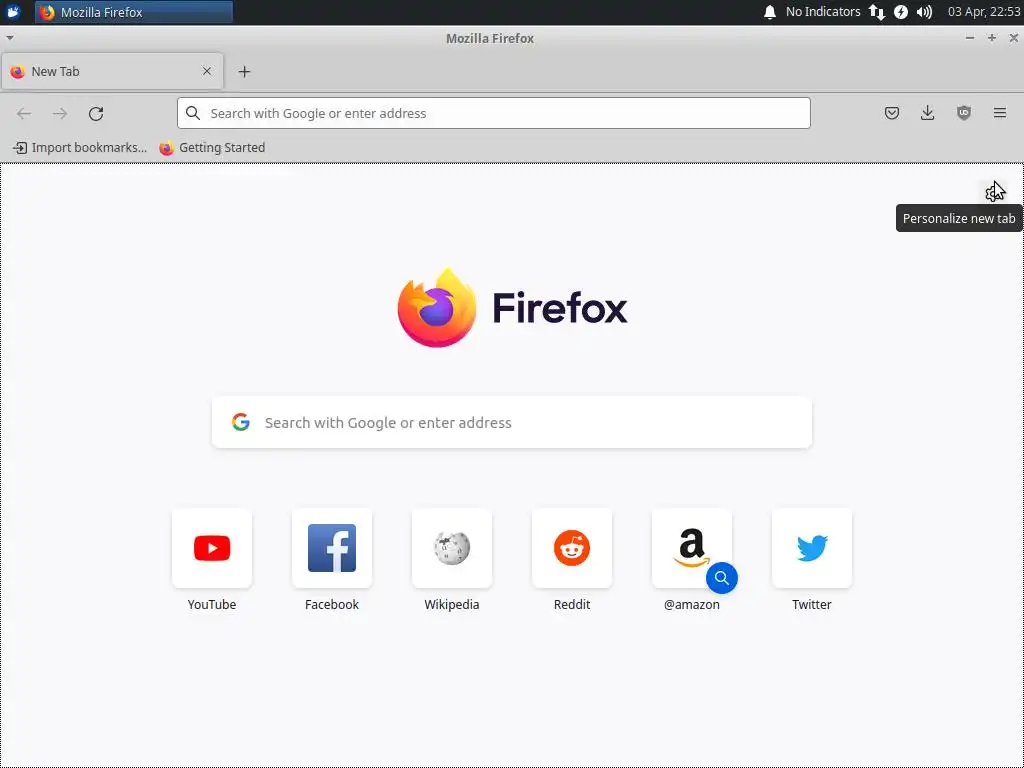Click the Google G logo in search box
The height and width of the screenshot is (768, 1024).
(241, 423)
